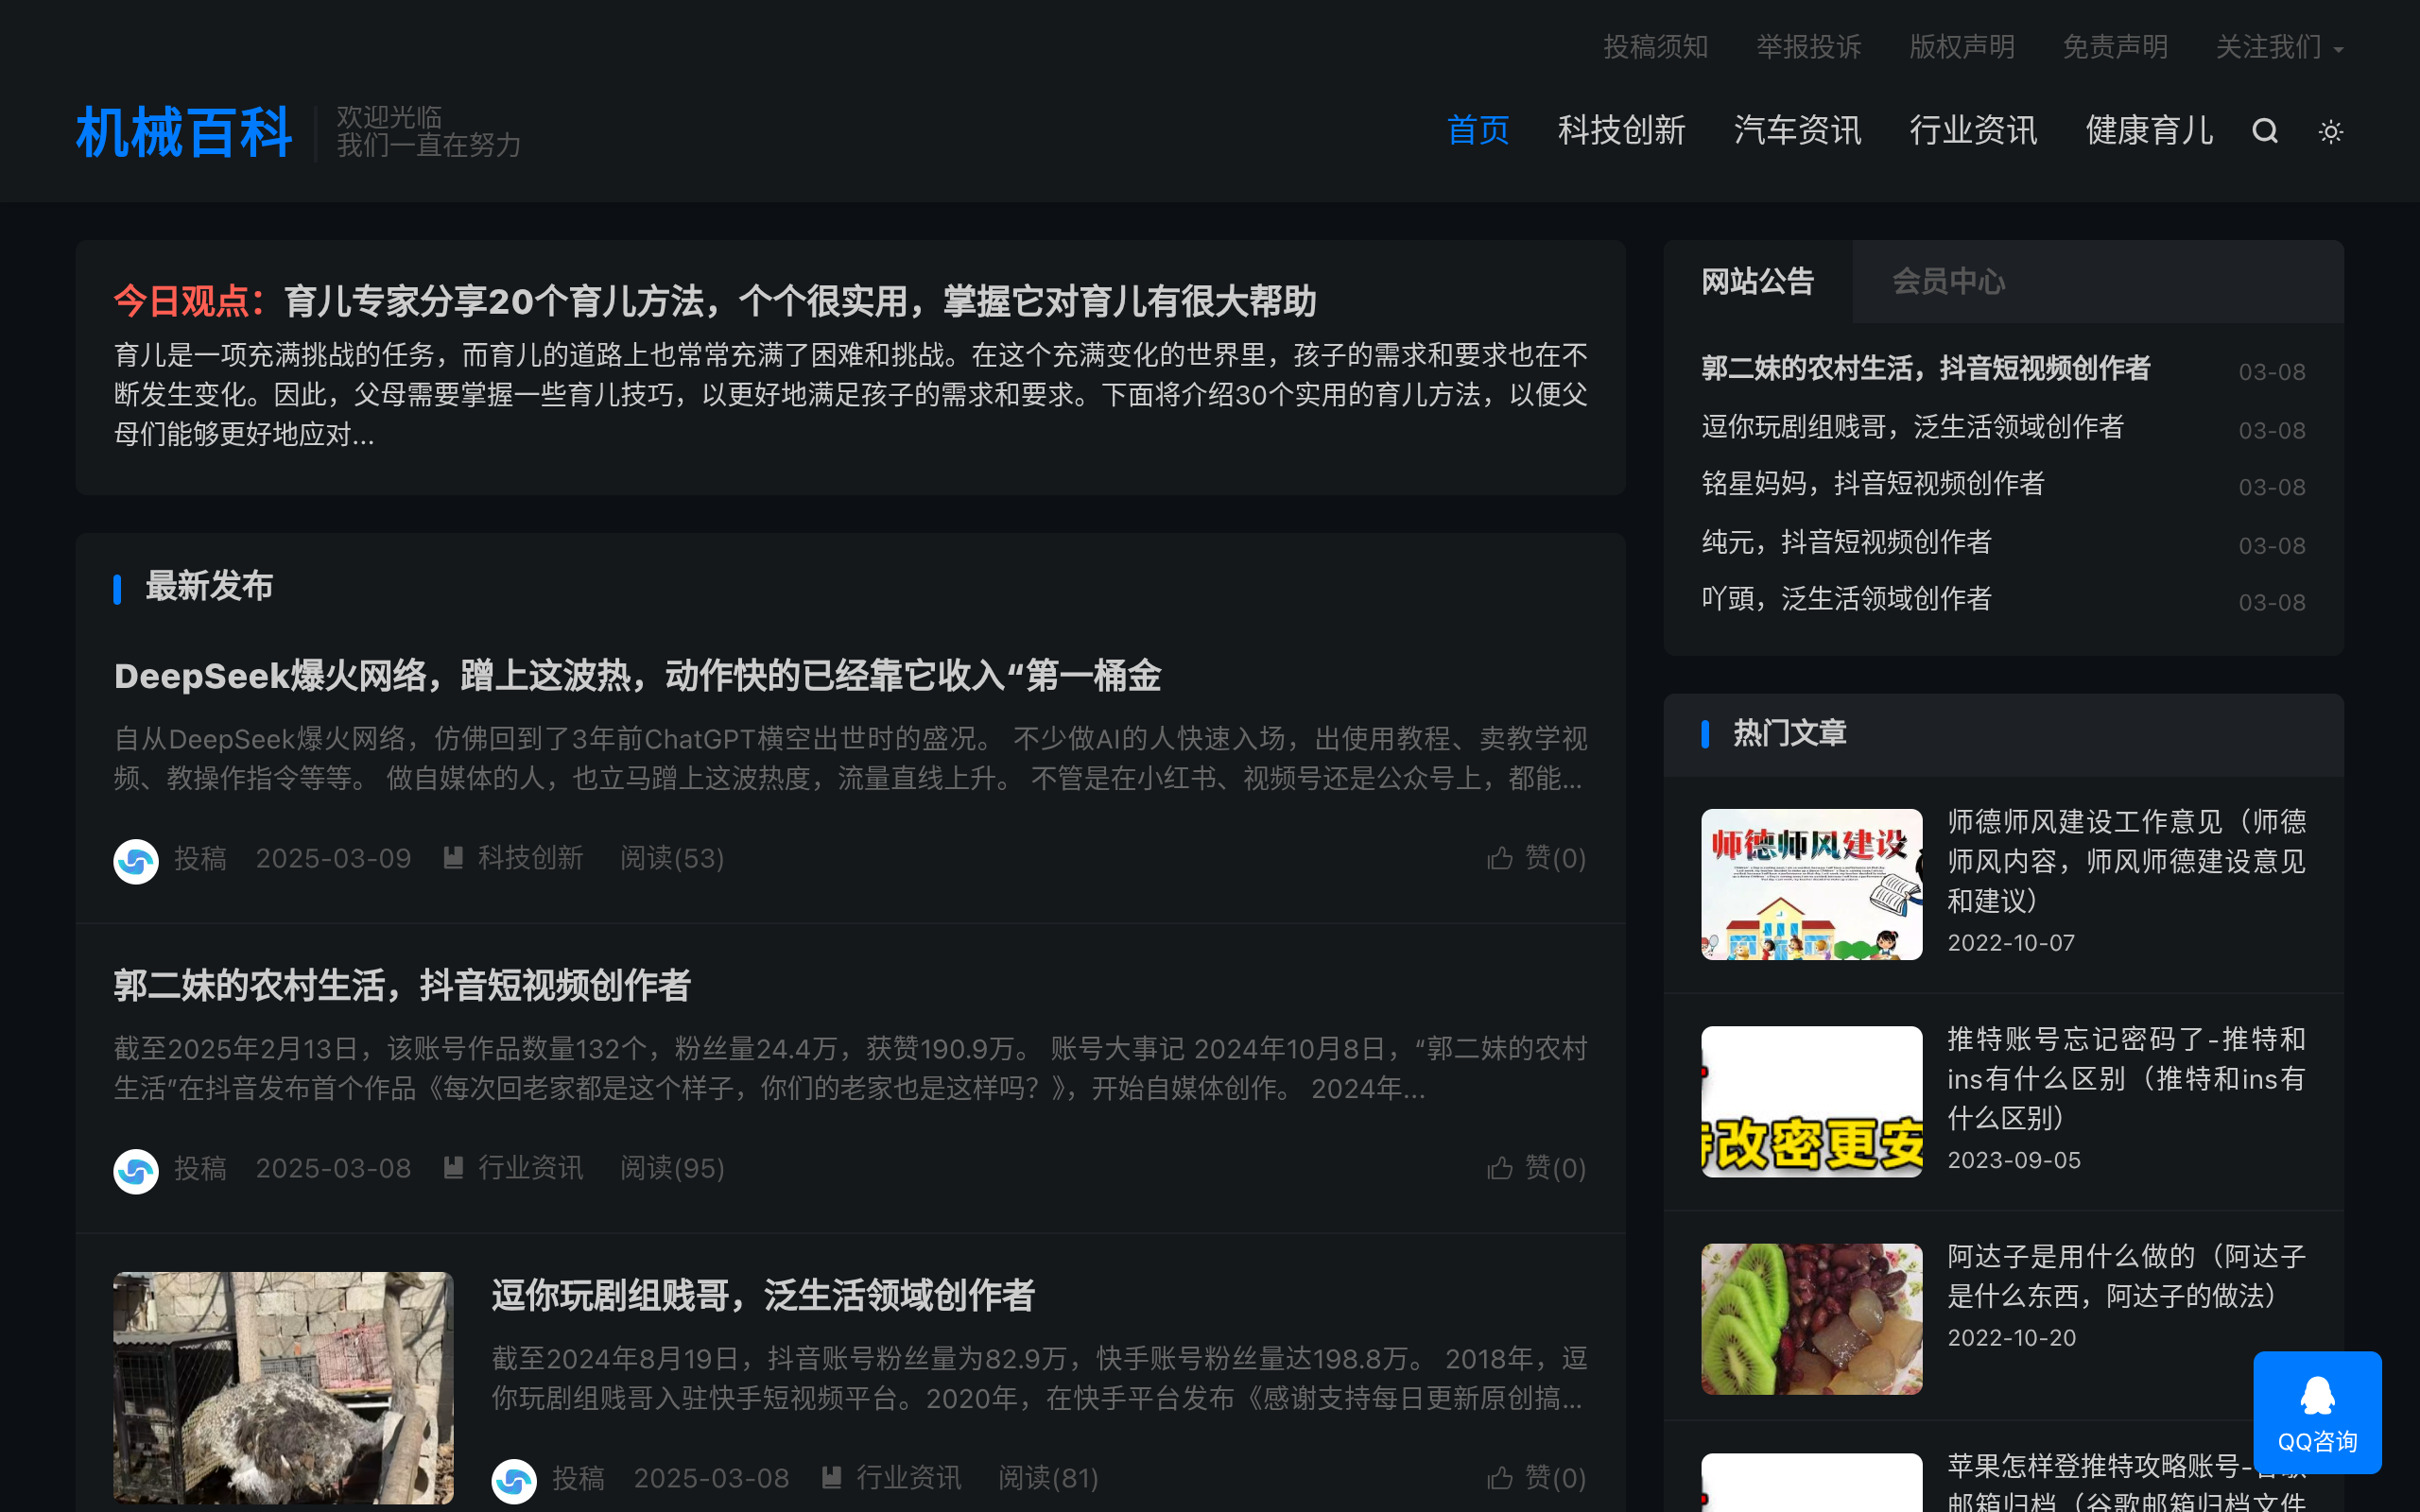This screenshot has height=1512, width=2420.
Task: Open announcement 逗你玩剧组贱哥，泛生活领域创作者
Action: coord(1912,428)
